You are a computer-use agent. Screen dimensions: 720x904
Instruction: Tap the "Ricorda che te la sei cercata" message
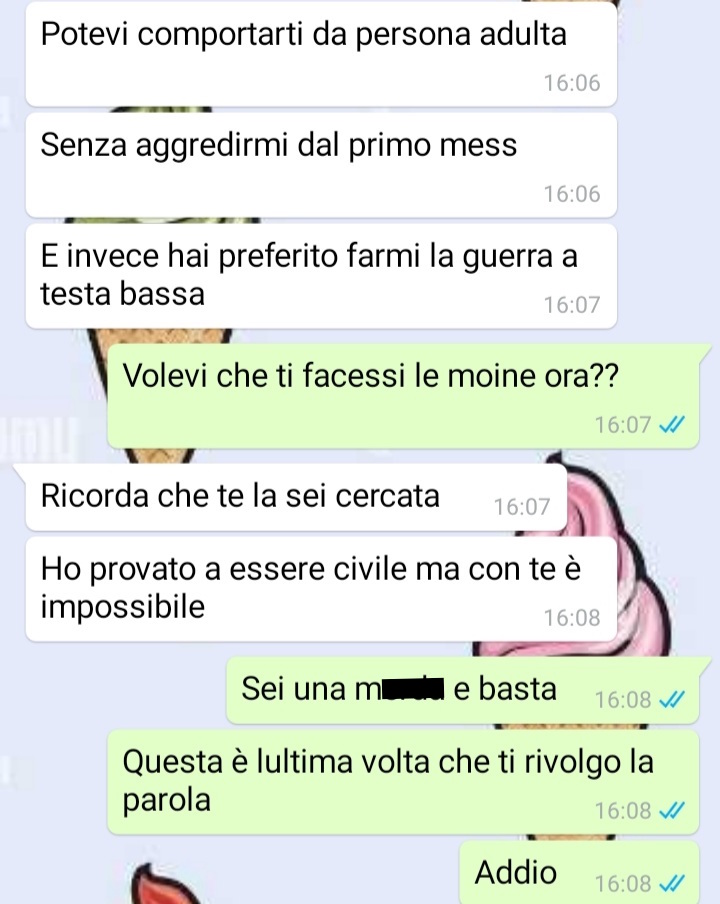pos(296,497)
